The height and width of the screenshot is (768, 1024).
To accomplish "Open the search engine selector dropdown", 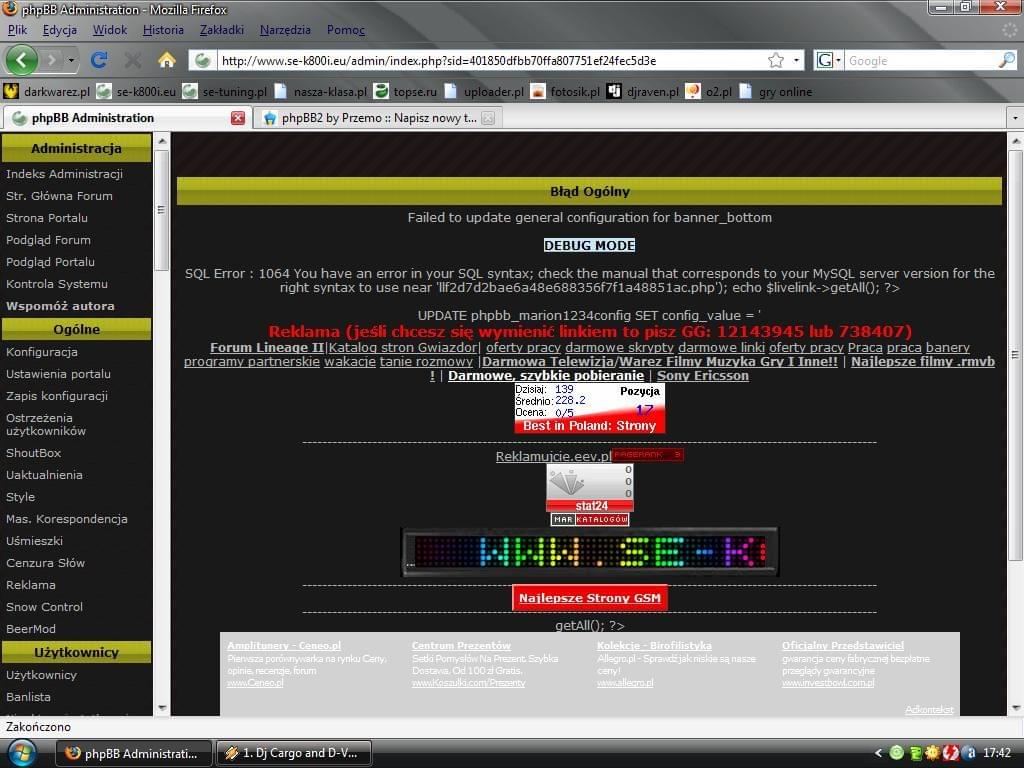I will point(828,61).
